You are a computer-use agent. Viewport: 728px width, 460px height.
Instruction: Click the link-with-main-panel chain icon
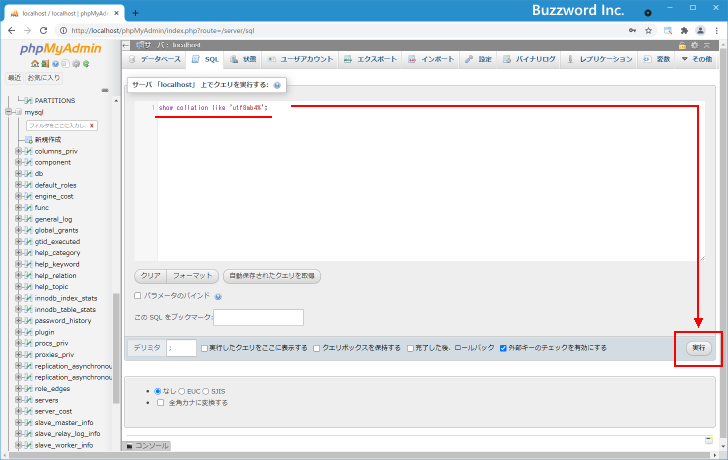[x=105, y=90]
